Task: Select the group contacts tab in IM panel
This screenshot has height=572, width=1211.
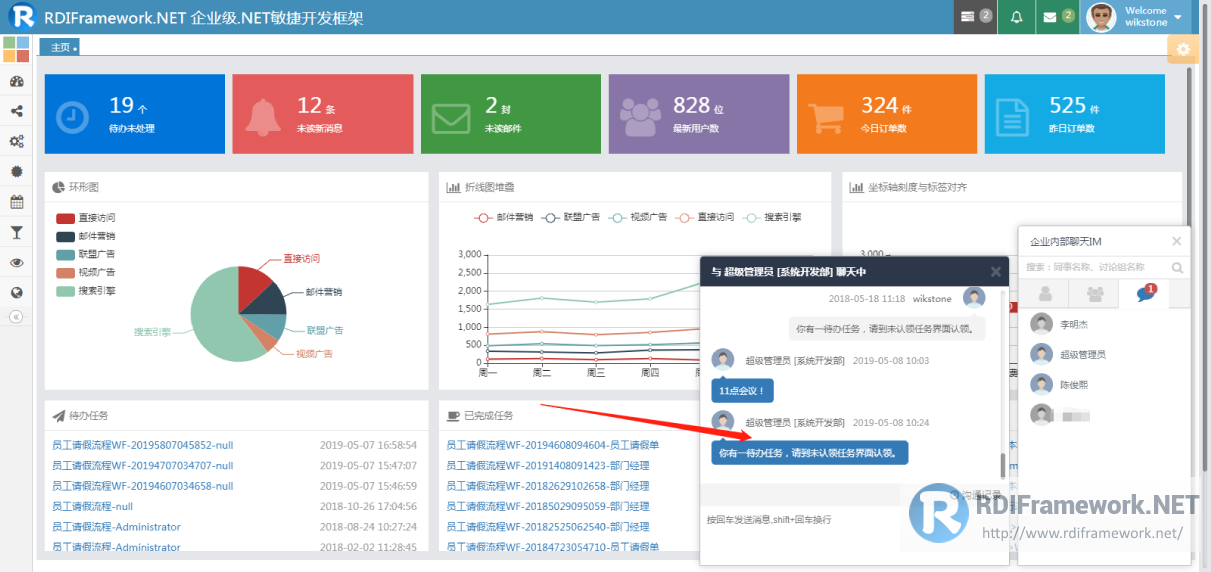Action: (x=1095, y=294)
